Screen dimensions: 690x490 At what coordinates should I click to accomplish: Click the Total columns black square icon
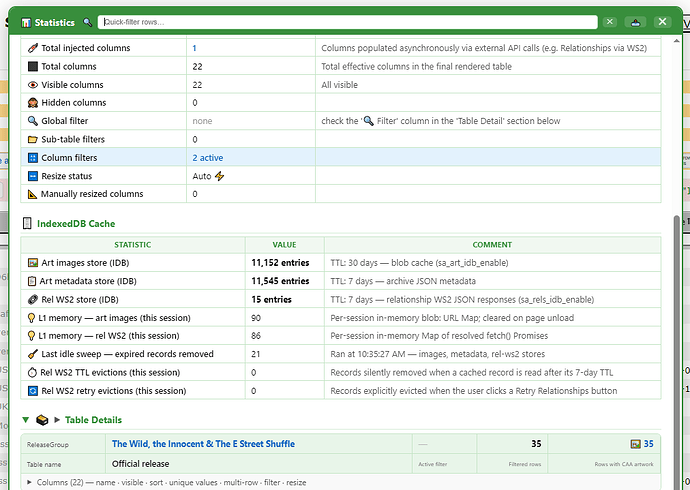33,66
